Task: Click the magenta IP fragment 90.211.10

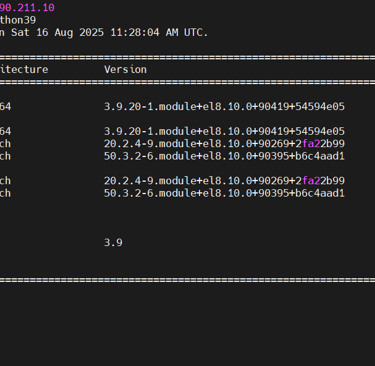Action: click(x=27, y=7)
